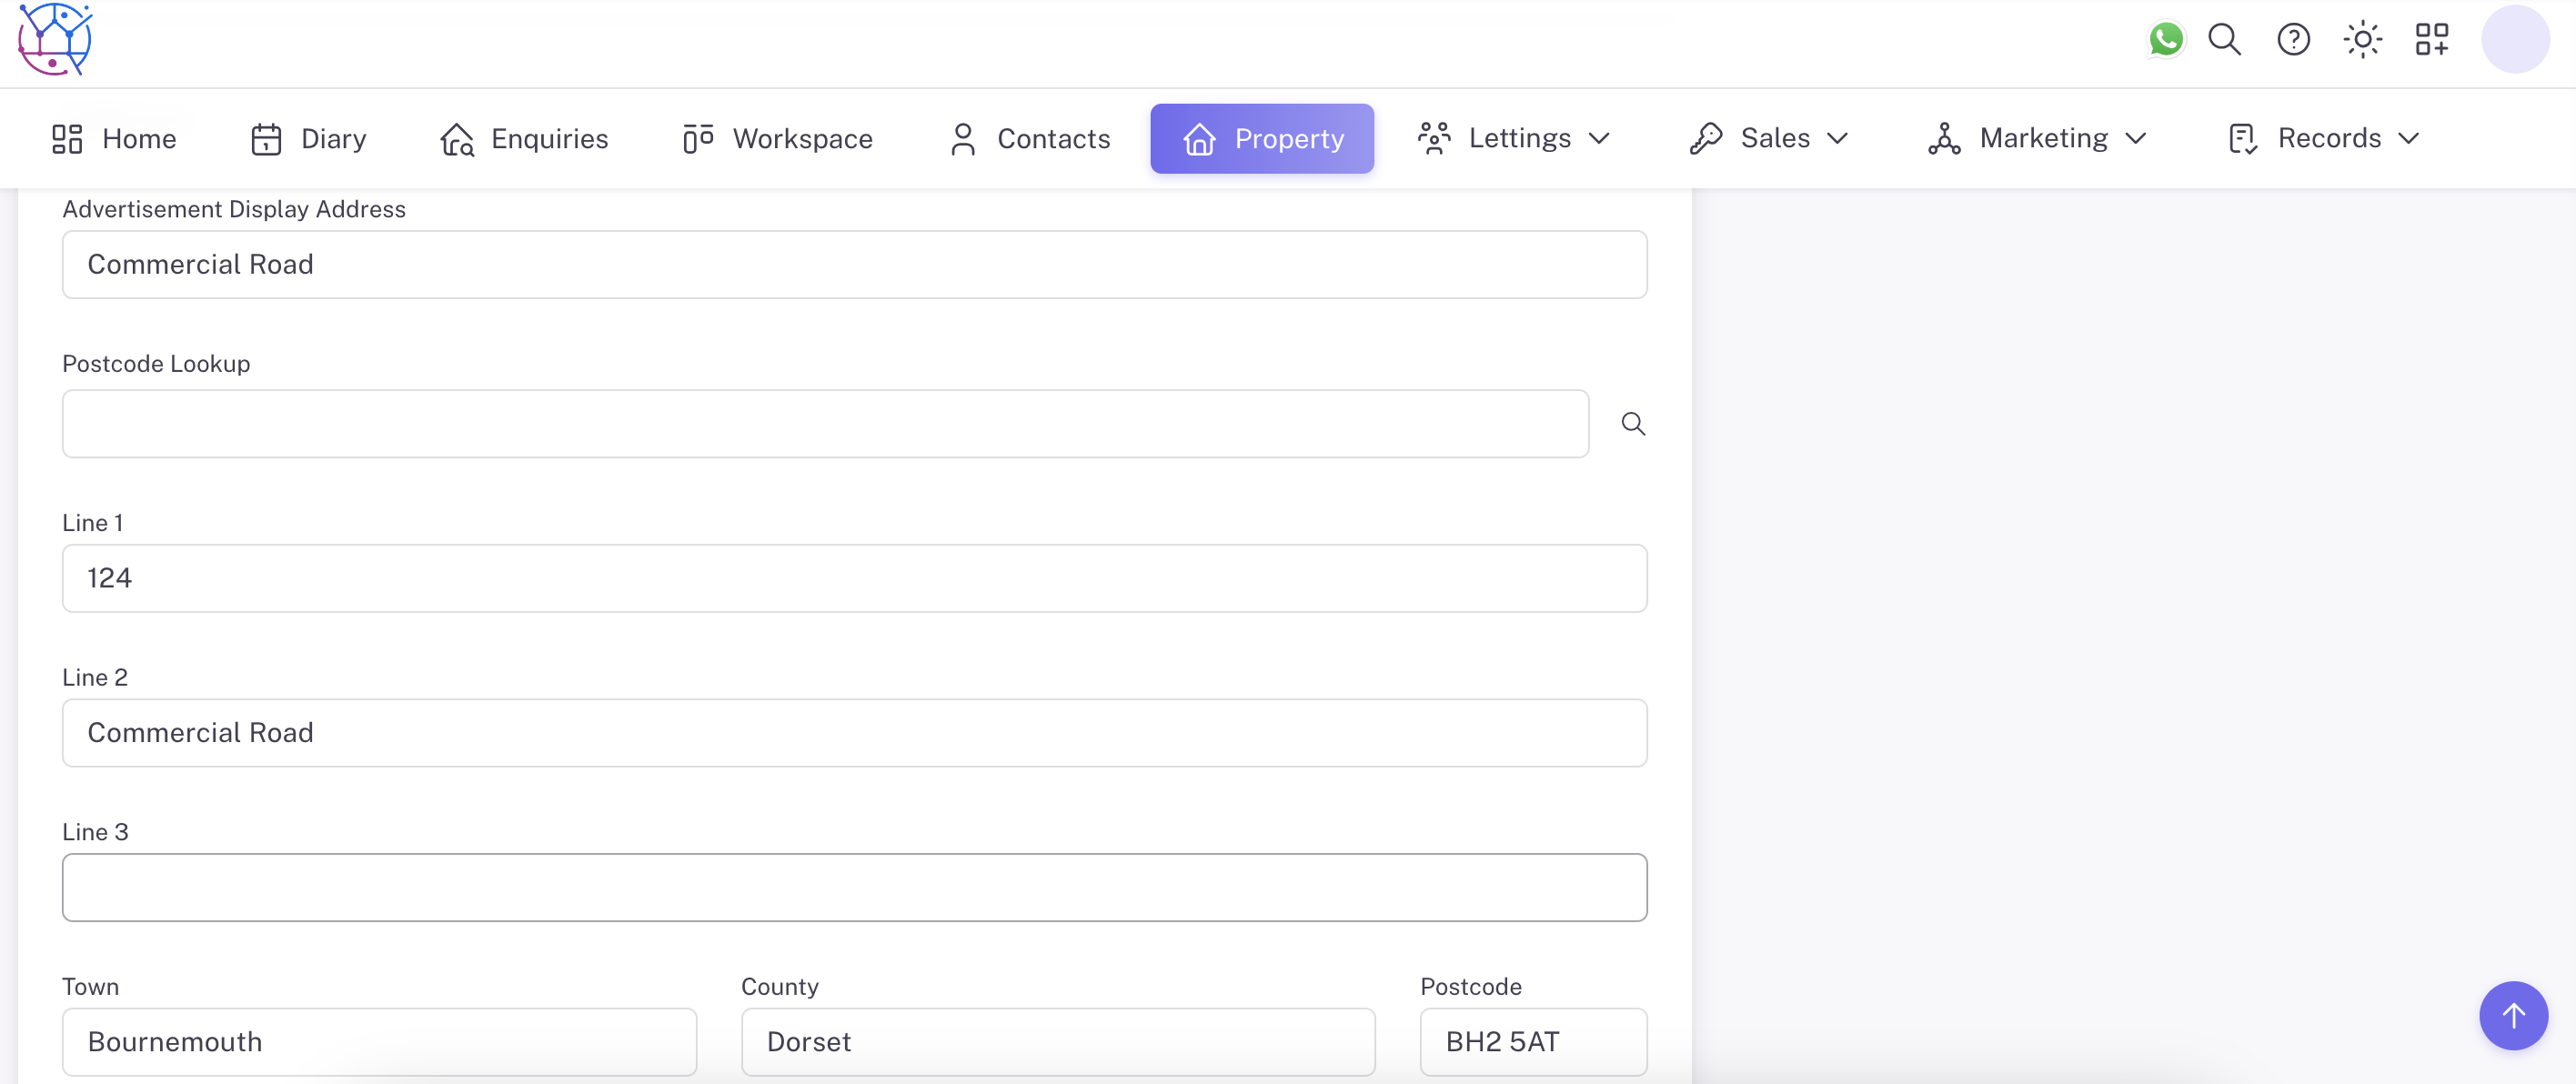The width and height of the screenshot is (2576, 1084).
Task: Open WhatsApp from the top bar
Action: [x=2165, y=40]
